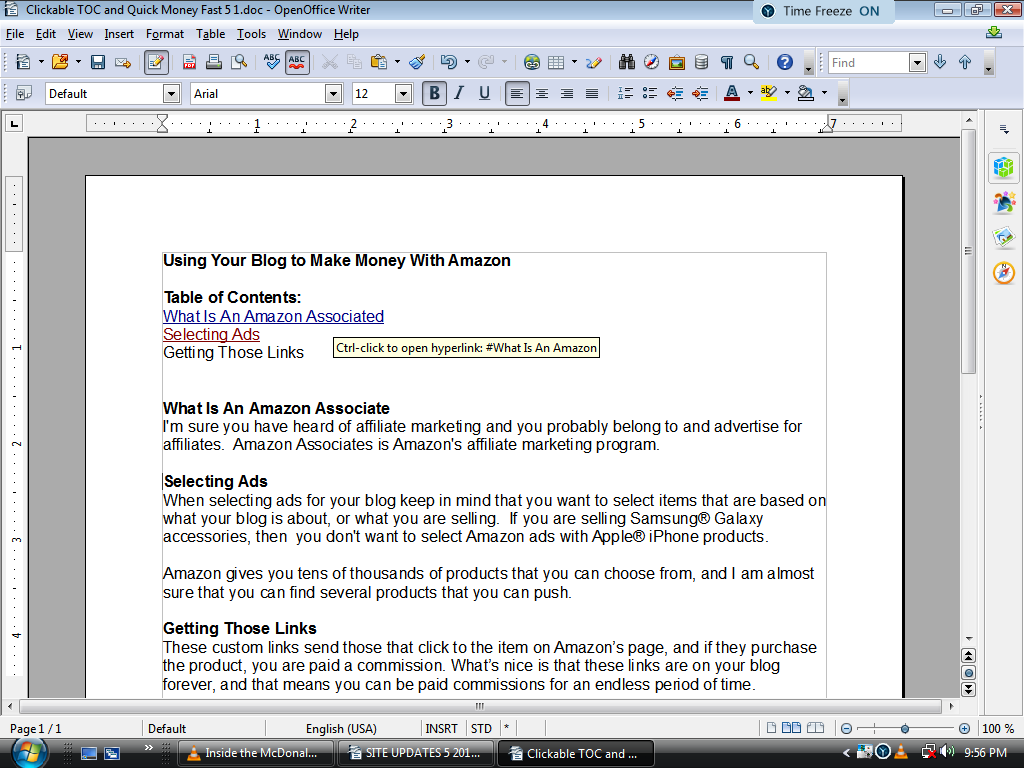The height and width of the screenshot is (768, 1024).
Task: Open Table insert dropdown arrow
Action: click(x=574, y=62)
